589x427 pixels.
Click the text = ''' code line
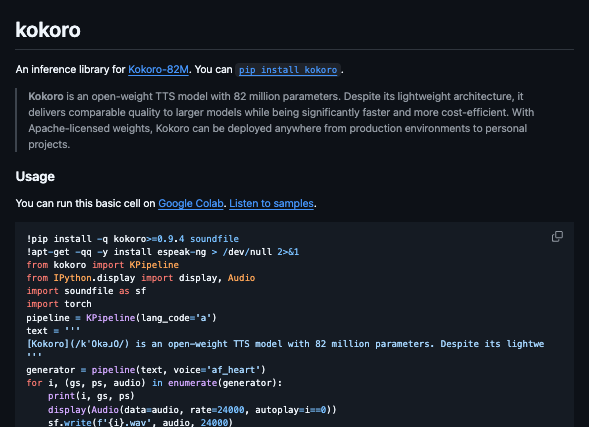(53, 331)
